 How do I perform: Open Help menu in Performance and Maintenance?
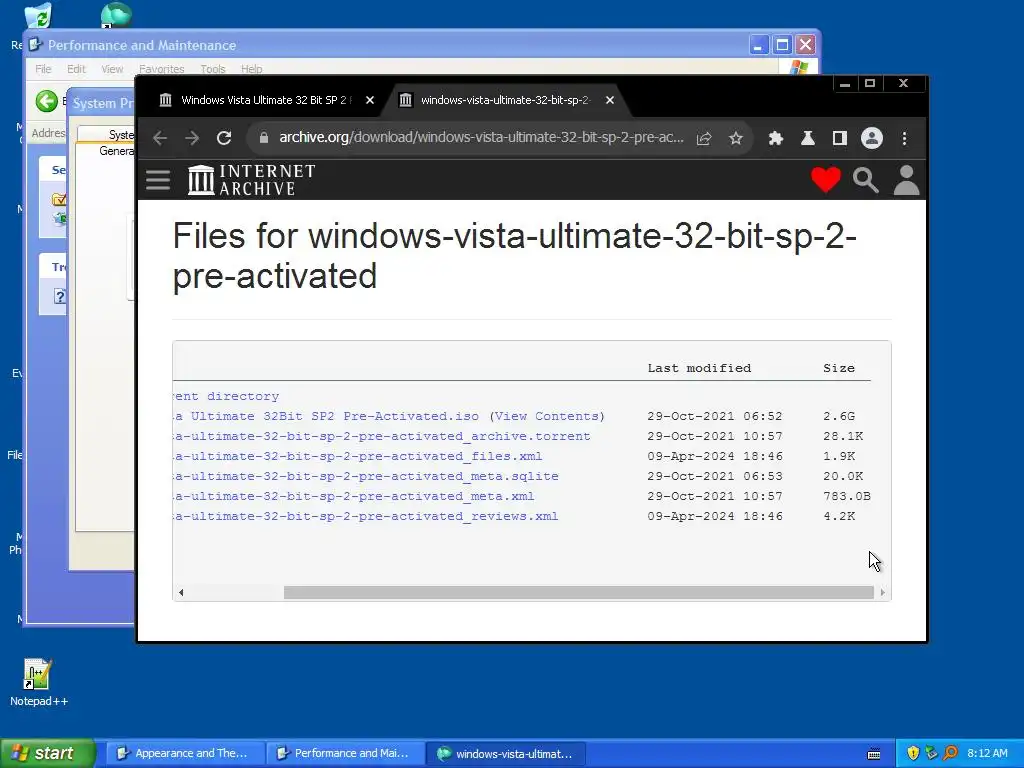click(x=251, y=69)
